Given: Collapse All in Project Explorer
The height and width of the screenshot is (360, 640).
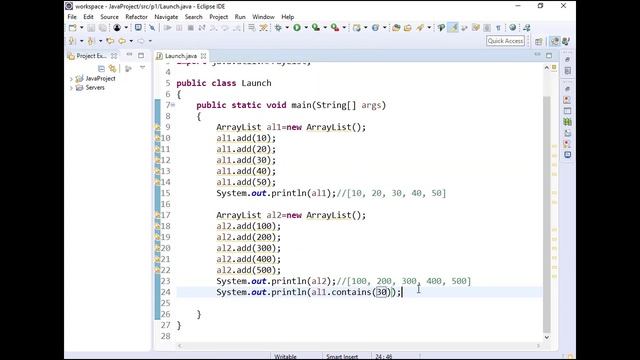Looking at the screenshot, I should point(101,69).
